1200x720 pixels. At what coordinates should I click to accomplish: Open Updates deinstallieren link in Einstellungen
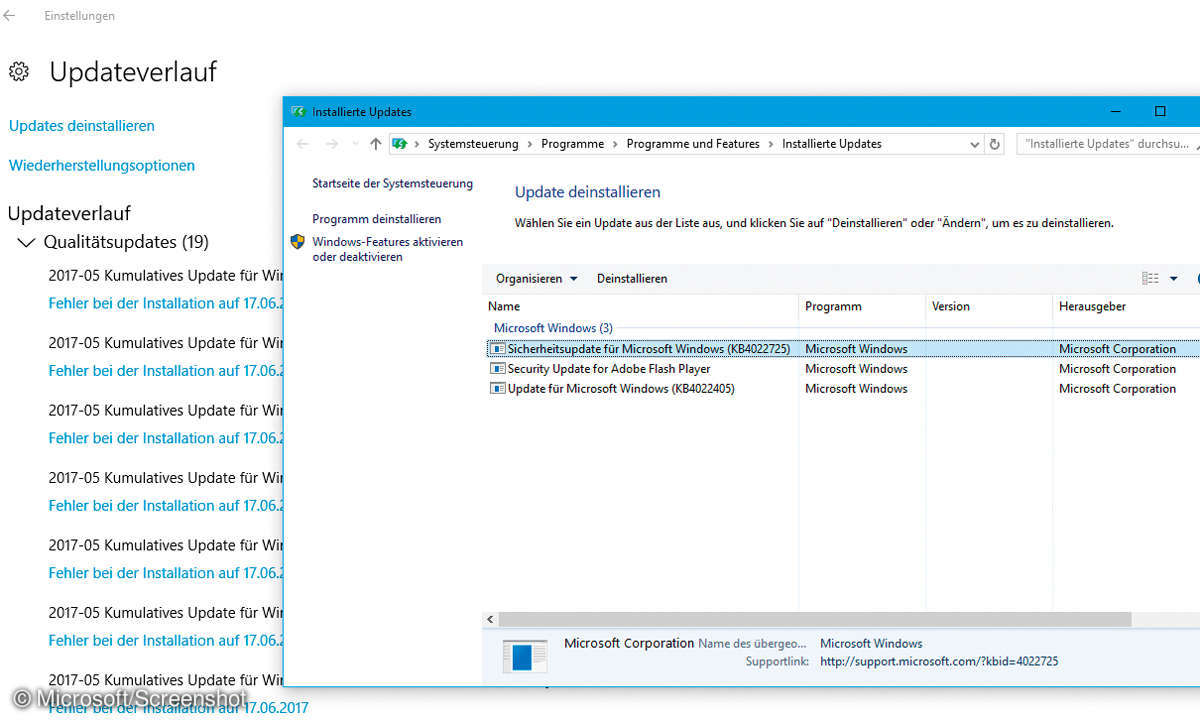(x=82, y=126)
